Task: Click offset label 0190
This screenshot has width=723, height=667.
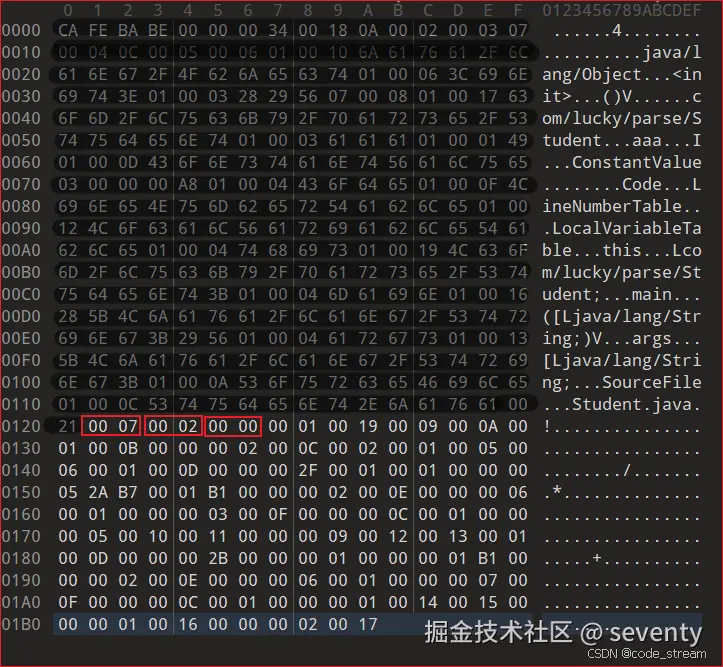Action: [x=21, y=580]
